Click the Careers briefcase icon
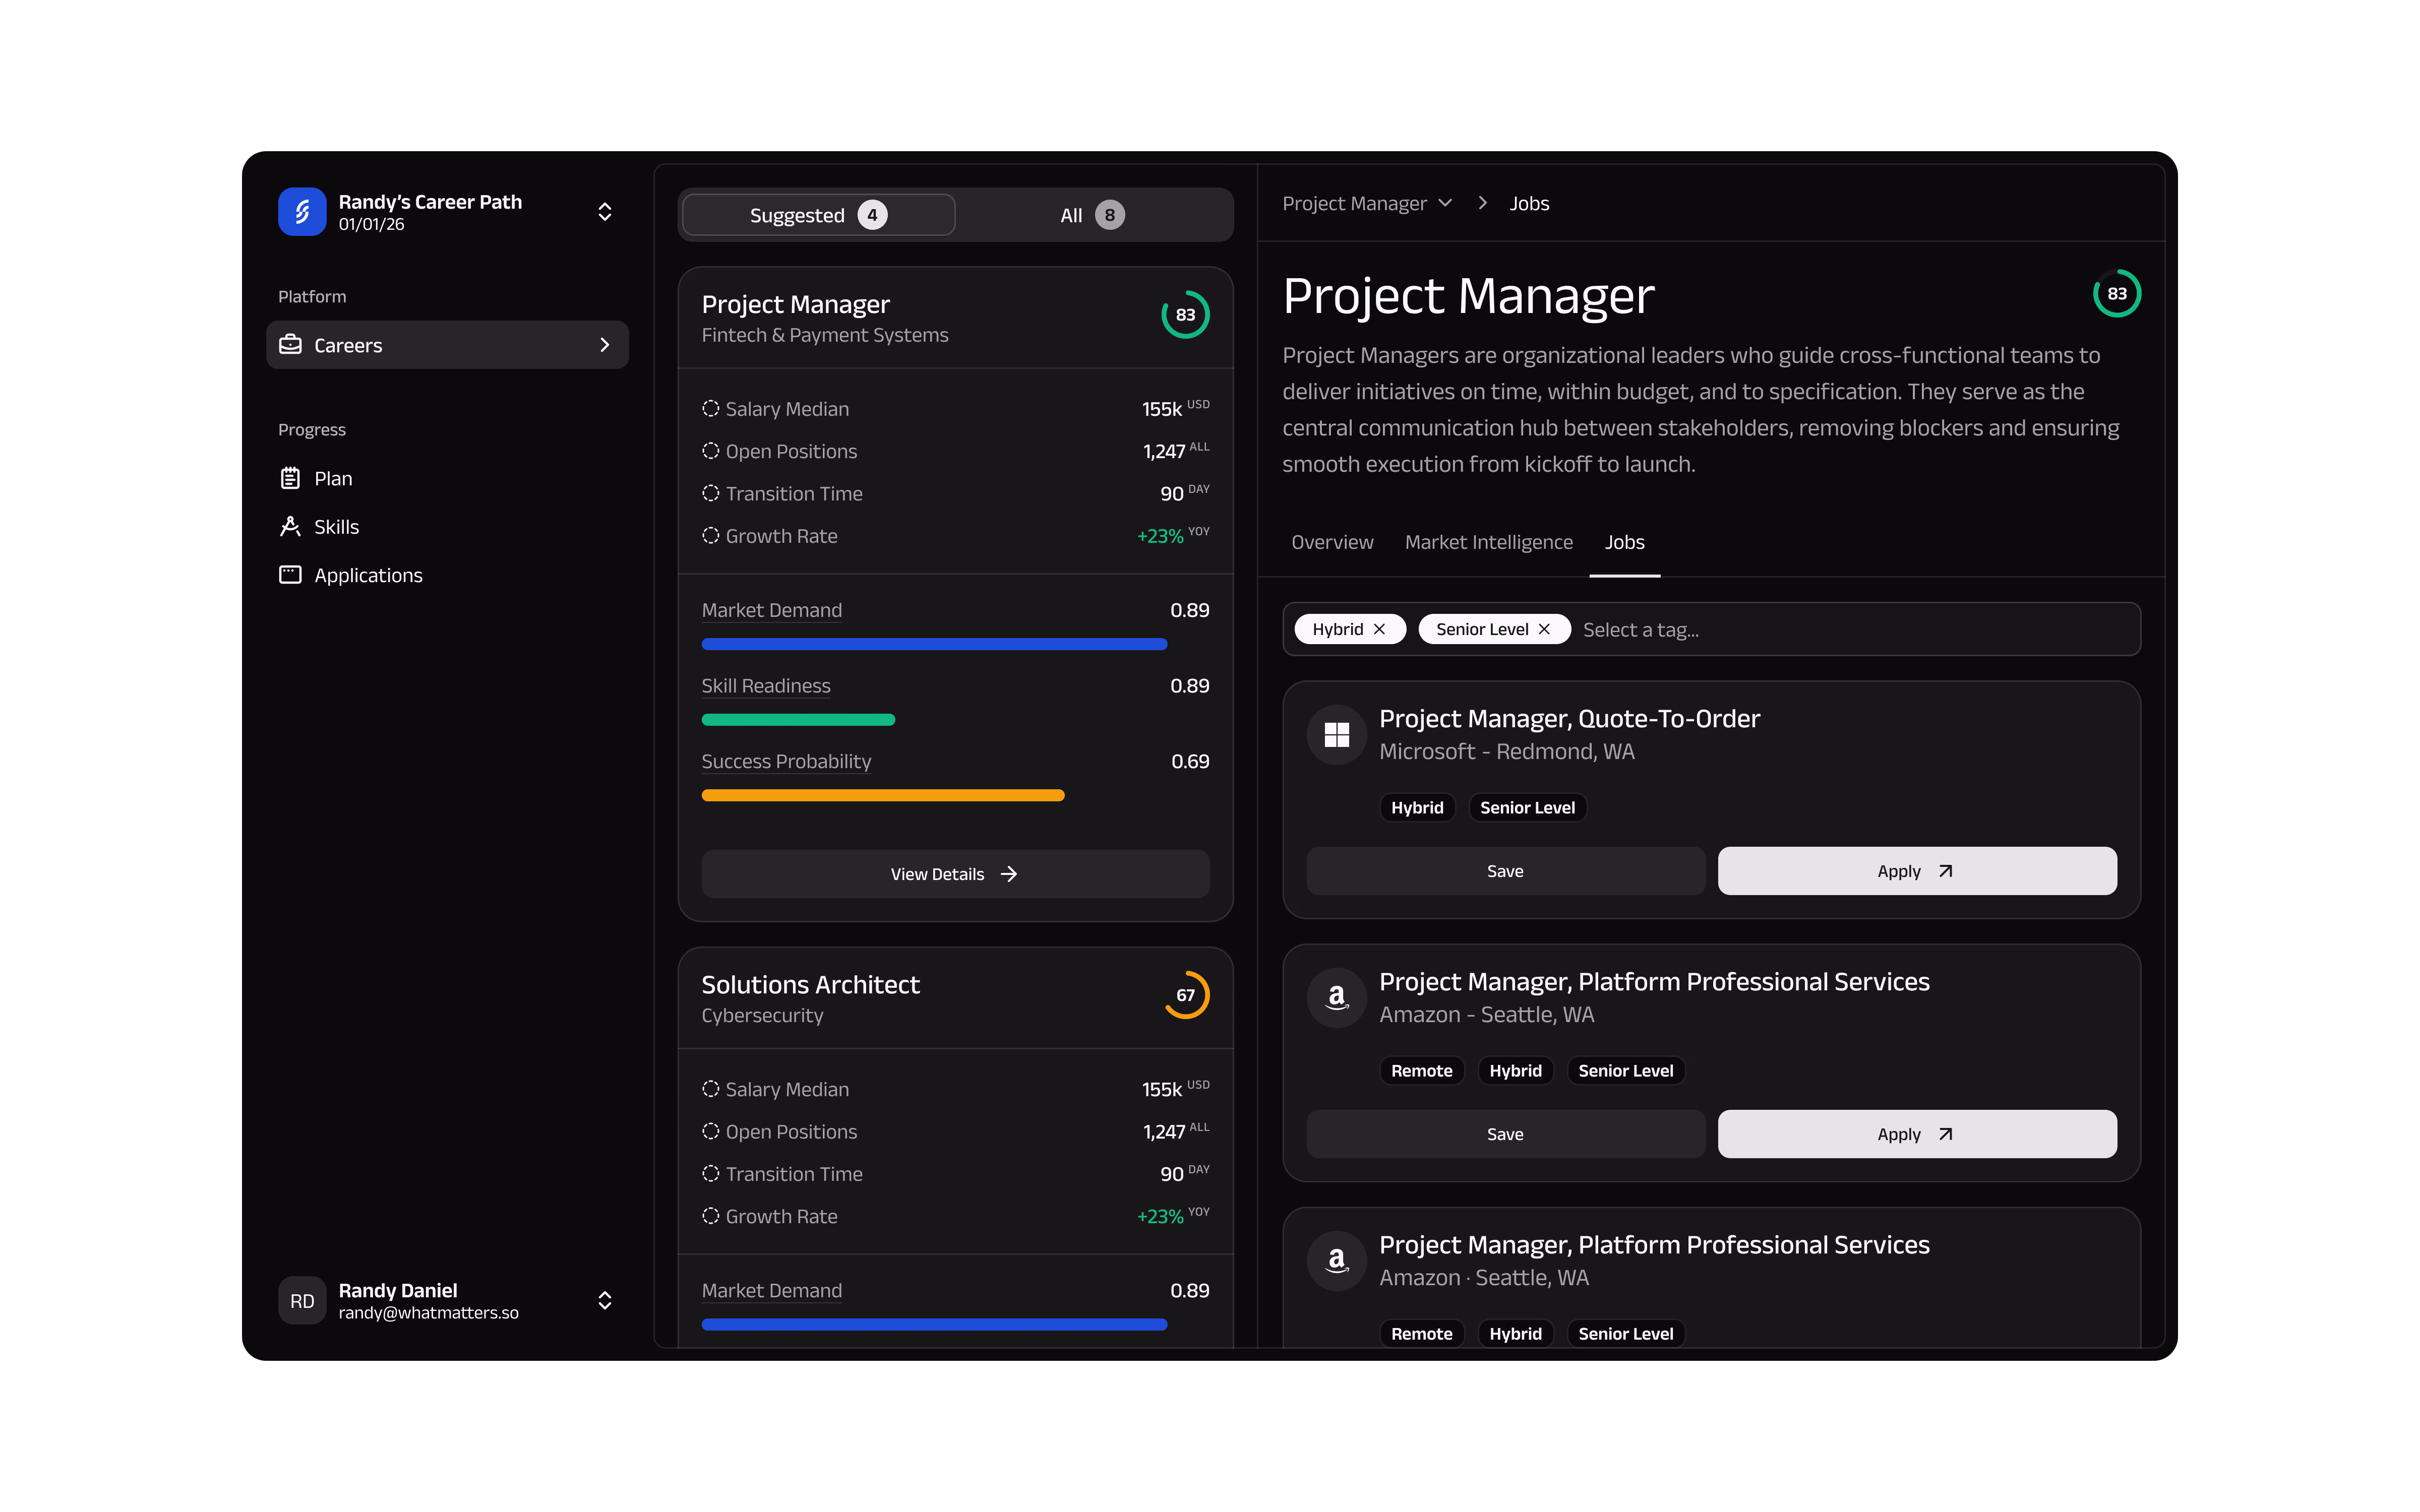2420x1512 pixels. 290,345
